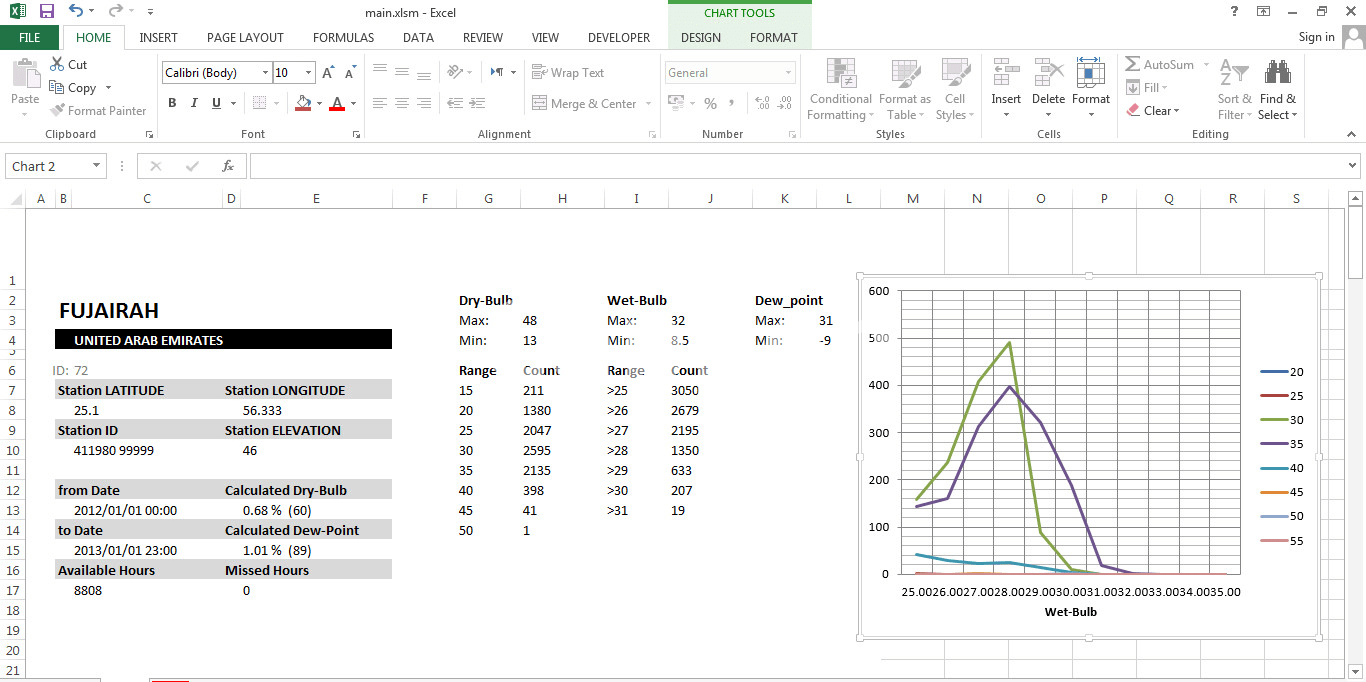Viewport: 1366px width, 682px height.
Task: Click the Format Painter tool
Action: point(98,111)
